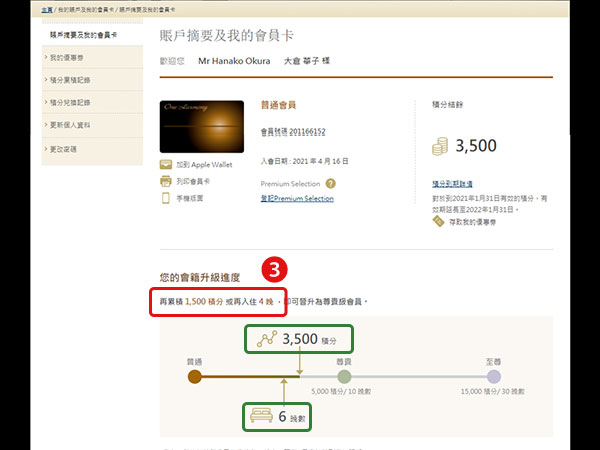The height and width of the screenshot is (450, 600).
Task: Click the gold coins points balance icon
Action: 439,146
